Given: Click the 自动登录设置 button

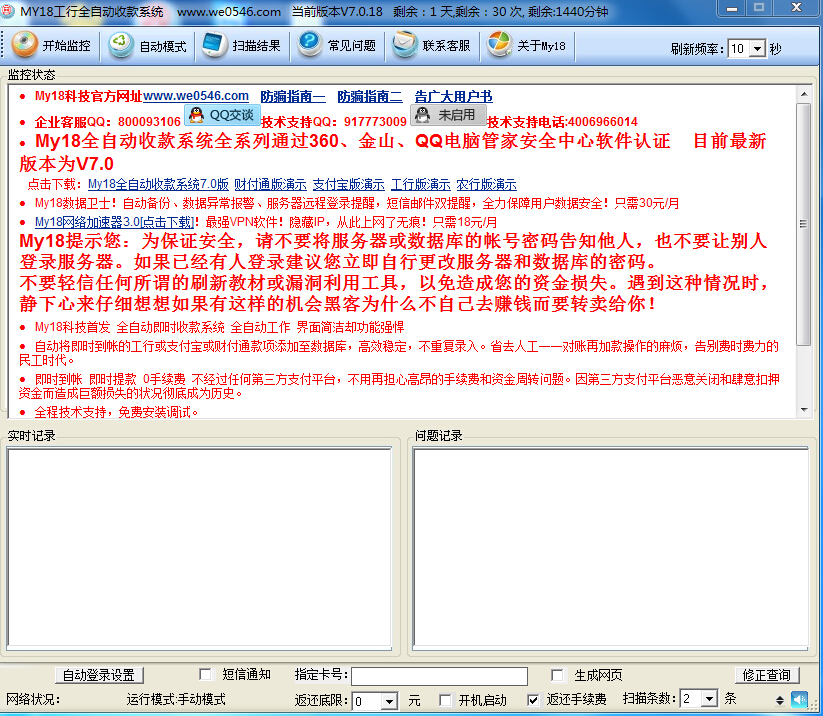Looking at the screenshot, I should [99, 675].
